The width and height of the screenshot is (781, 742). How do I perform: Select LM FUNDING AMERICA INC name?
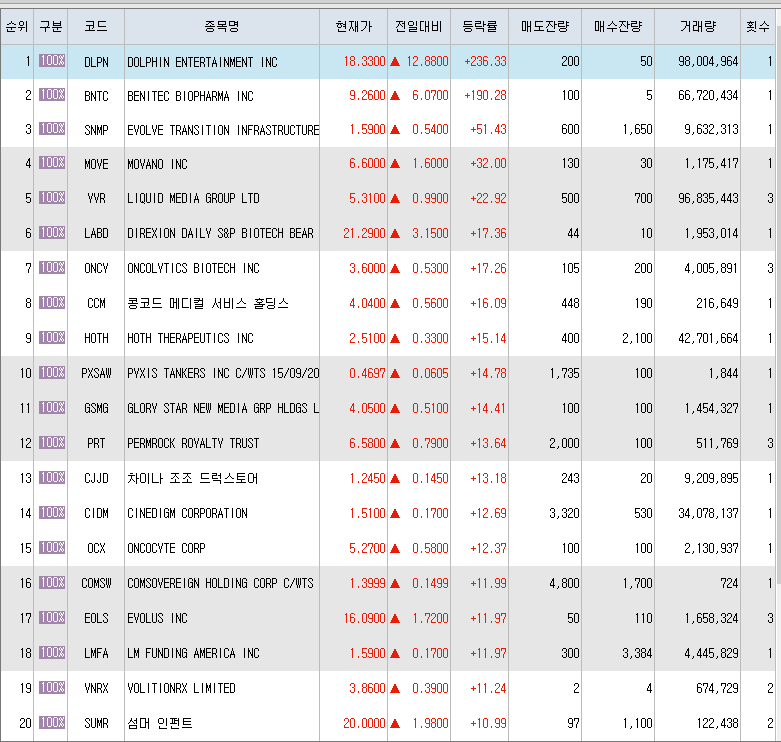pyautogui.click(x=193, y=653)
